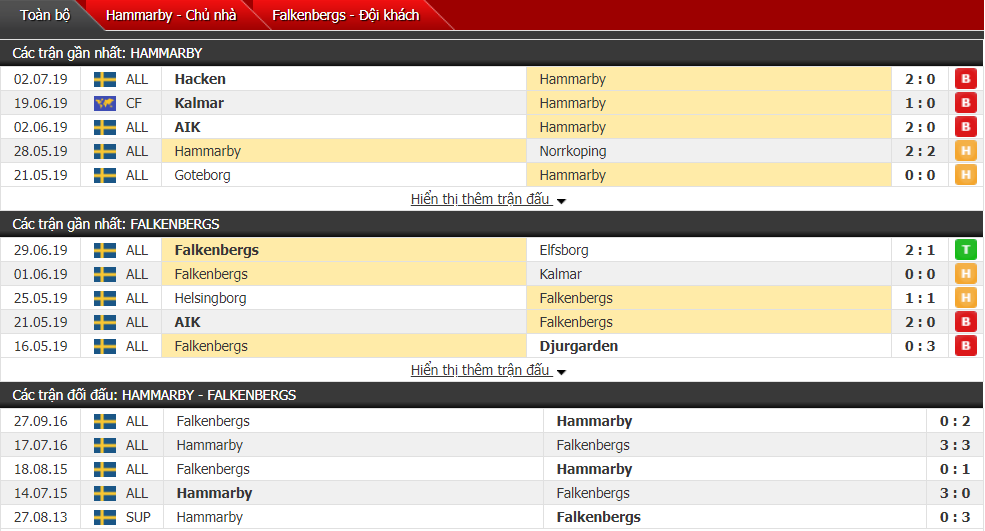Click score 2 : 2 in Norrkoping row
The width and height of the screenshot is (985, 531).
pyautogui.click(x=920, y=151)
